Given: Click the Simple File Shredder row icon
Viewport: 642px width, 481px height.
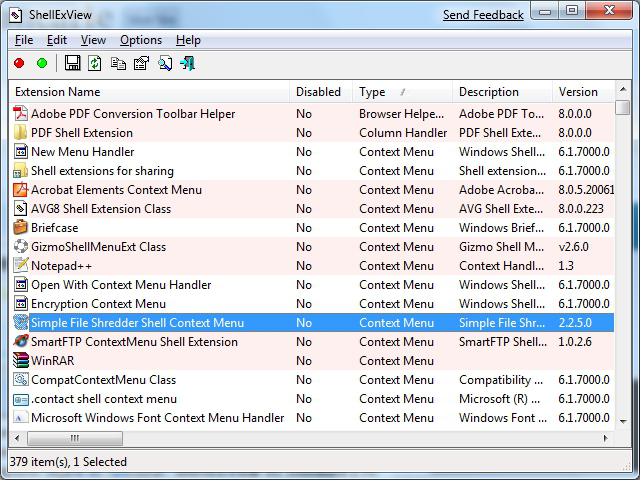Looking at the screenshot, I should [20, 323].
